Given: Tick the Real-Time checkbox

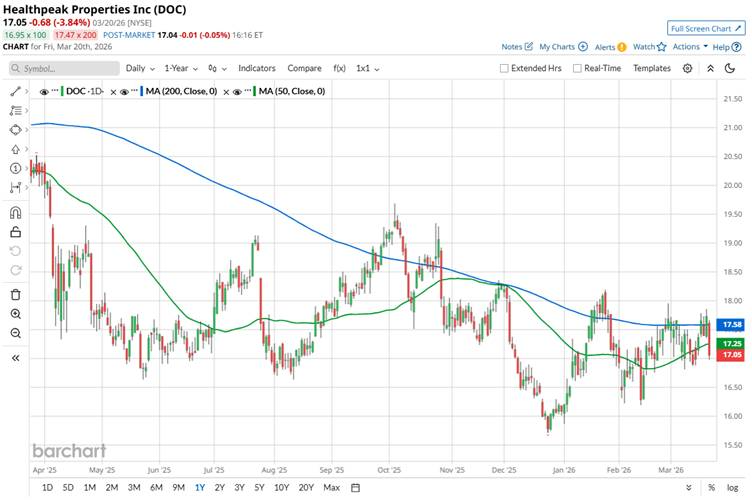Looking at the screenshot, I should [x=577, y=68].
